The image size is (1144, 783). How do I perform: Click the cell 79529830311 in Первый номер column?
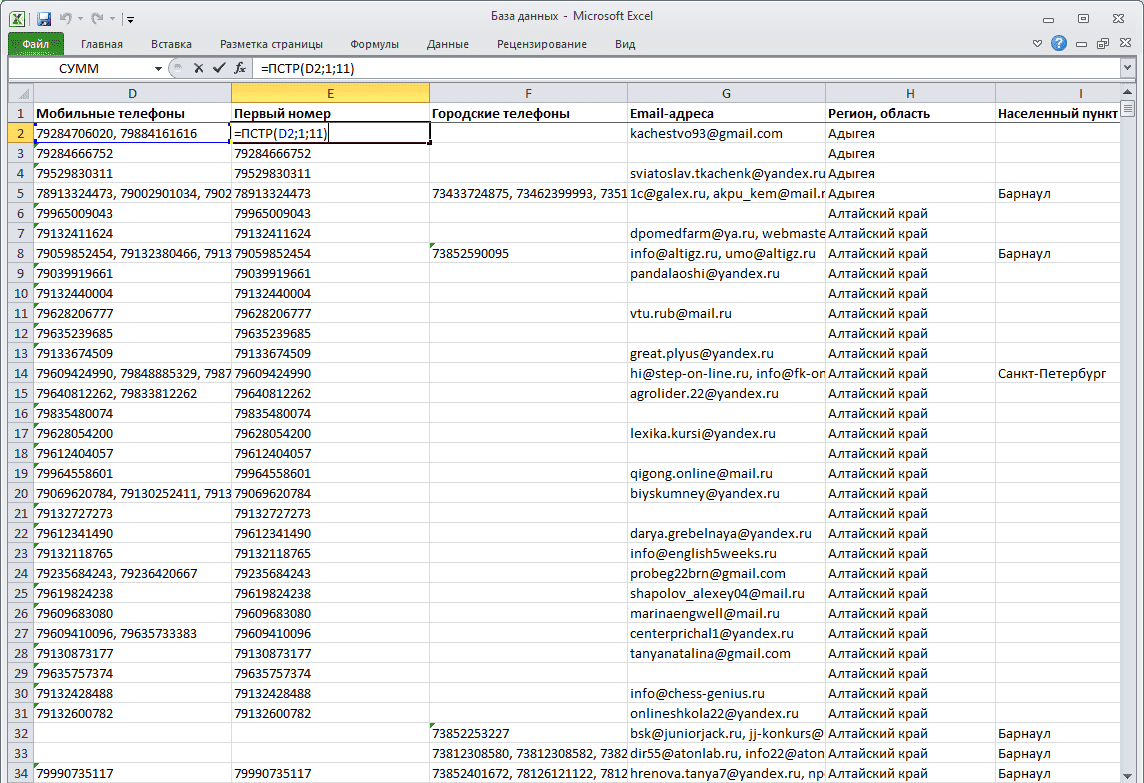(331, 174)
